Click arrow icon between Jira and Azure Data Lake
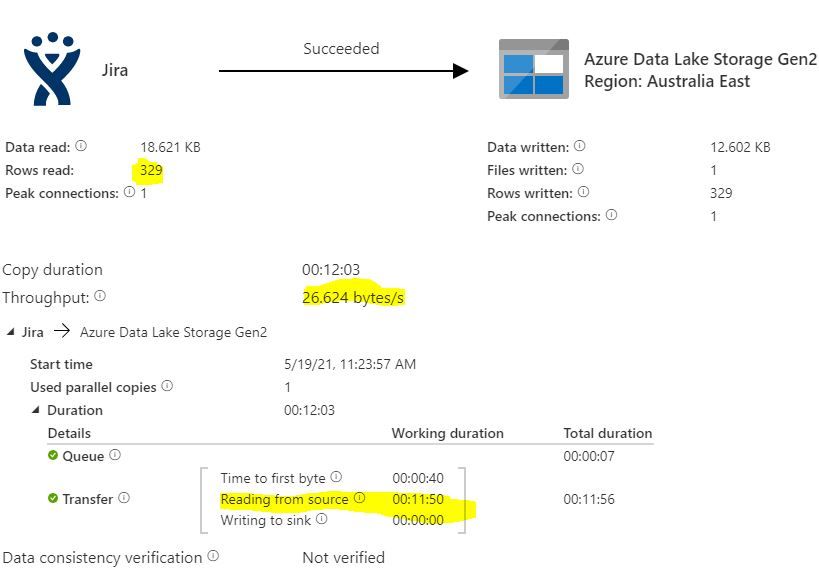Screen dimensions: 819x584 click(x=62, y=331)
